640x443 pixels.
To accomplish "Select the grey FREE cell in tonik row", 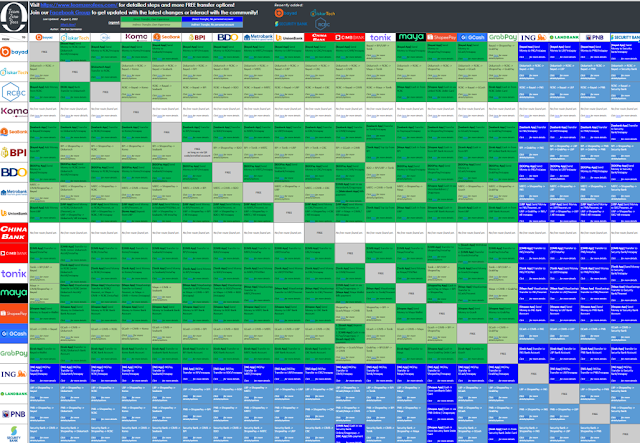I will 380,273.
